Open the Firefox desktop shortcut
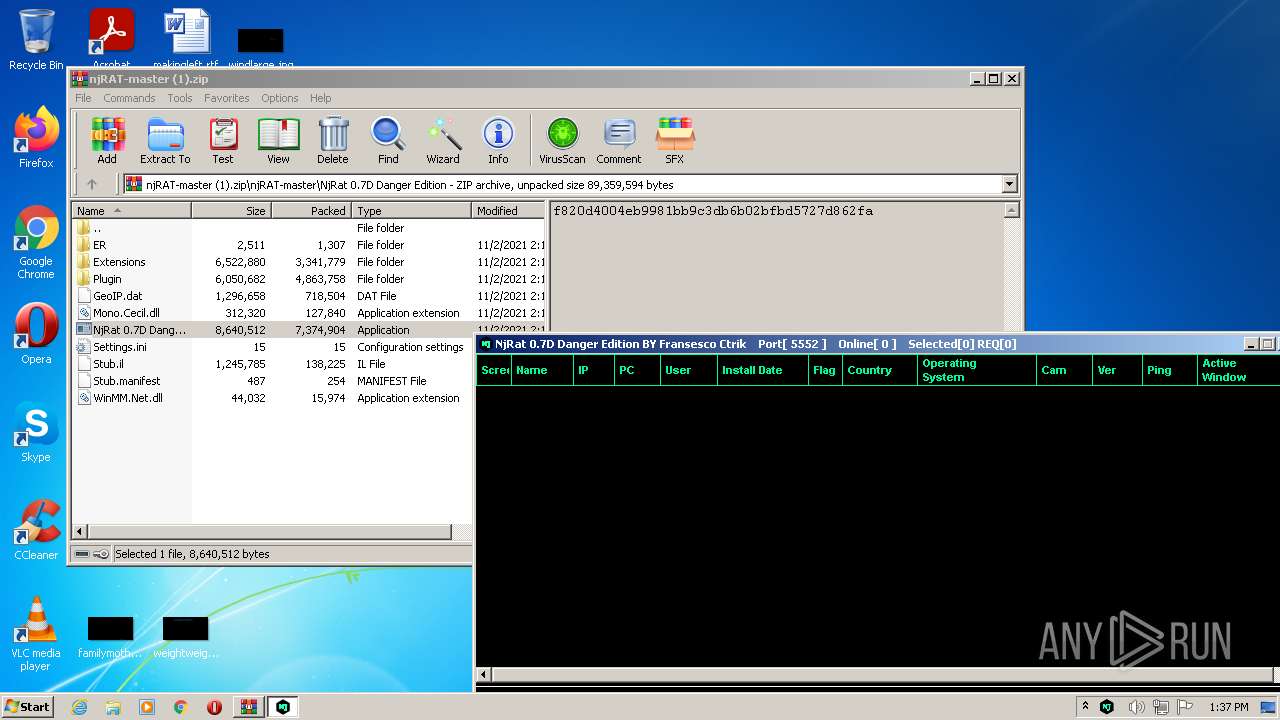This screenshot has width=1280, height=720. (x=36, y=138)
